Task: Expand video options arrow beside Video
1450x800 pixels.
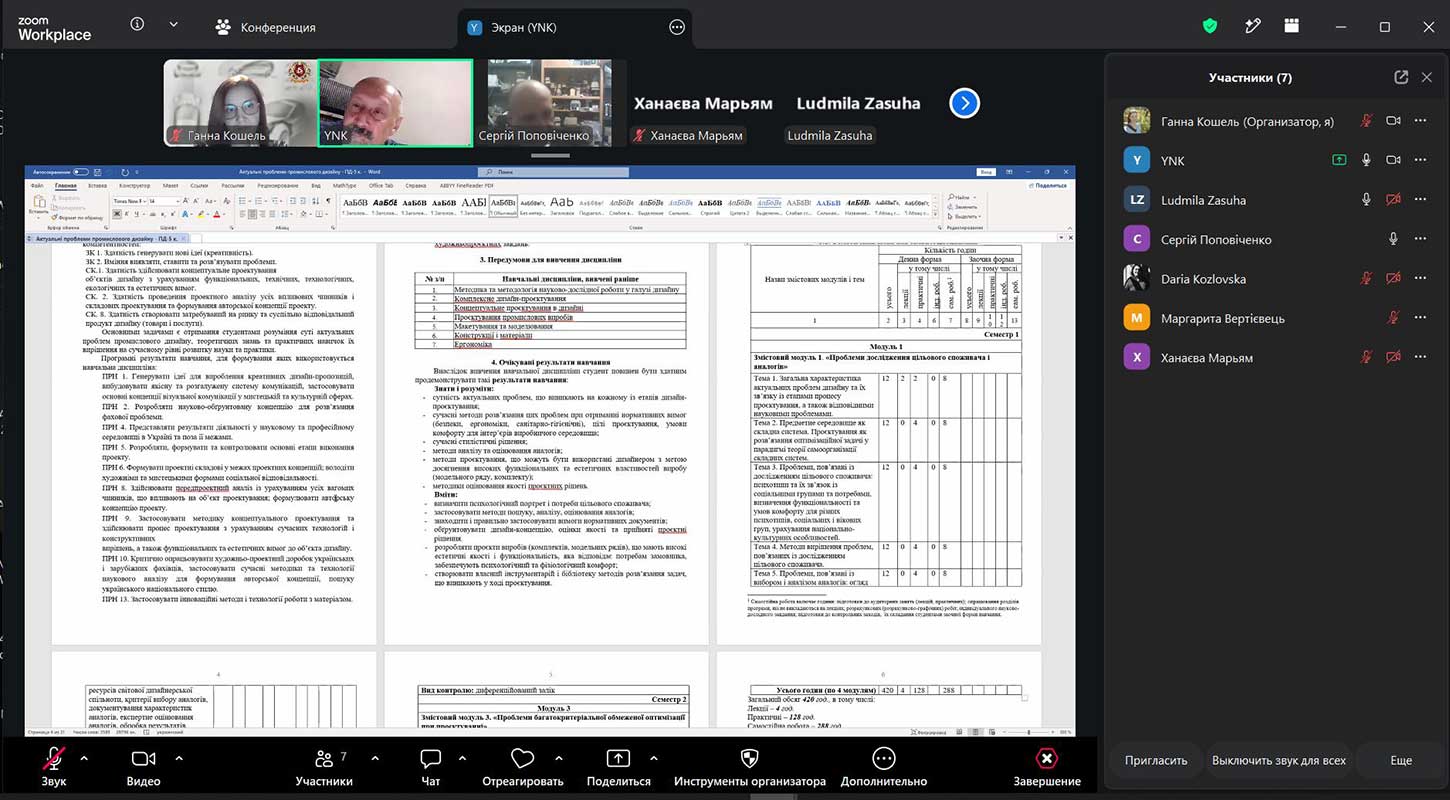Action: pyautogui.click(x=179, y=758)
